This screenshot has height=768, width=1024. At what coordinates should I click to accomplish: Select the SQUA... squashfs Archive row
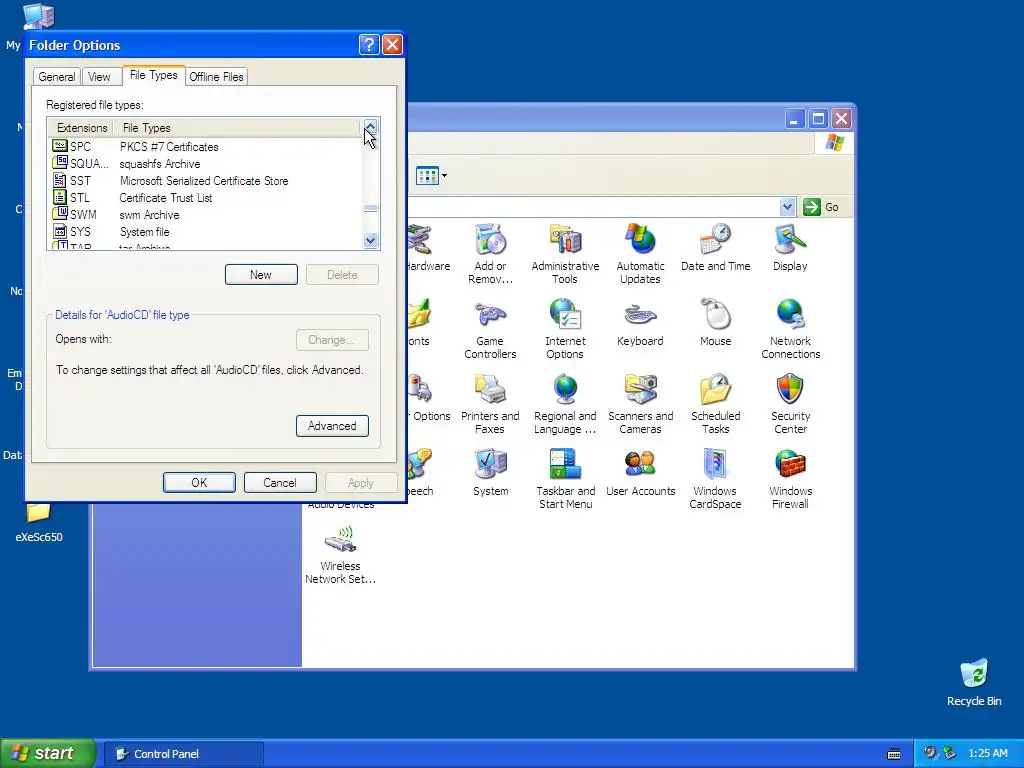[x=205, y=163]
